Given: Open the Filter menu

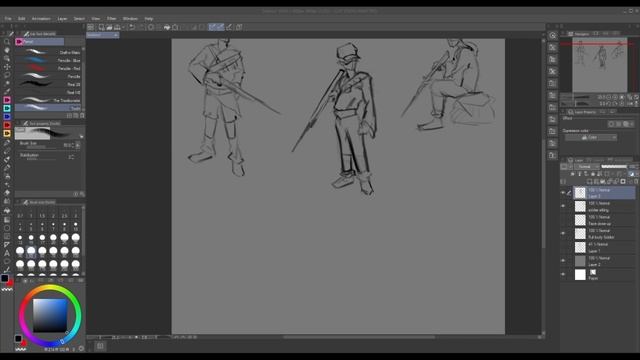Looking at the screenshot, I should click(x=111, y=19).
